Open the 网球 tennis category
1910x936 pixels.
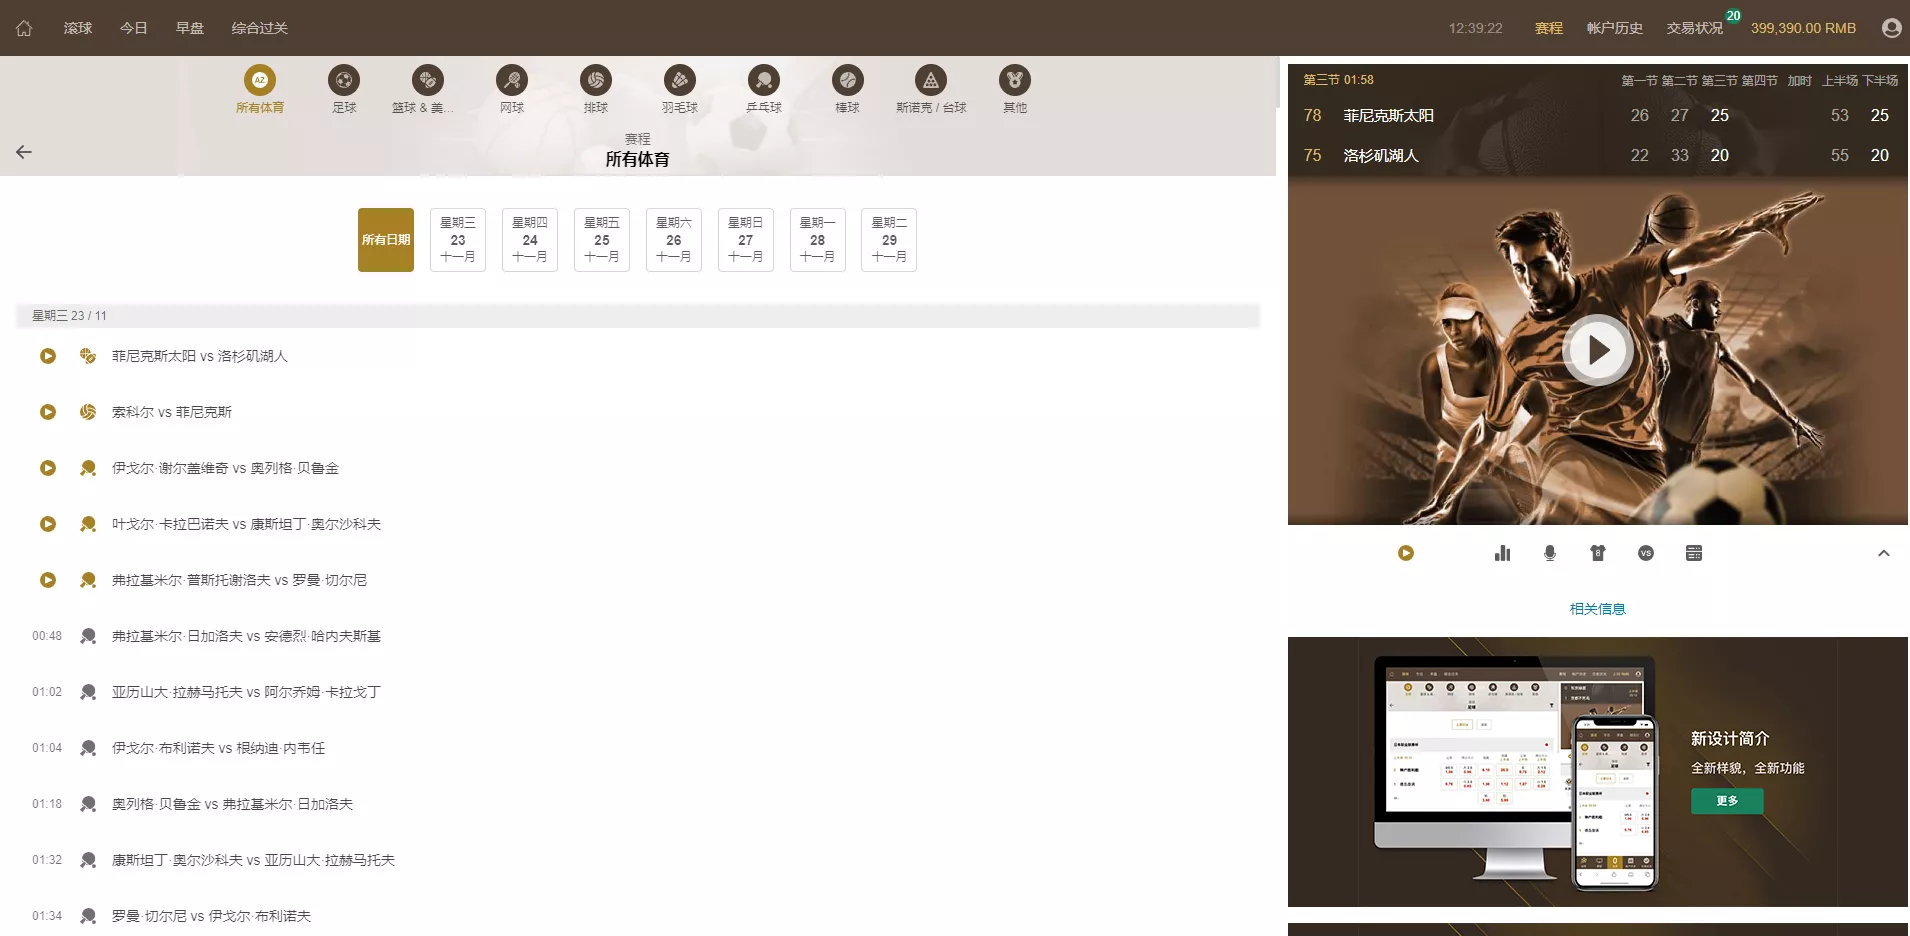pyautogui.click(x=512, y=81)
